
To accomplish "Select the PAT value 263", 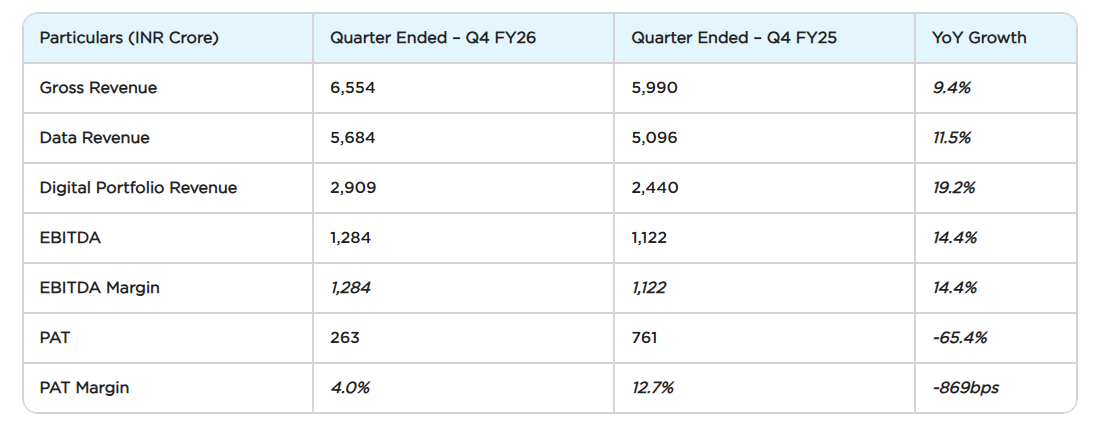I will pos(344,338).
